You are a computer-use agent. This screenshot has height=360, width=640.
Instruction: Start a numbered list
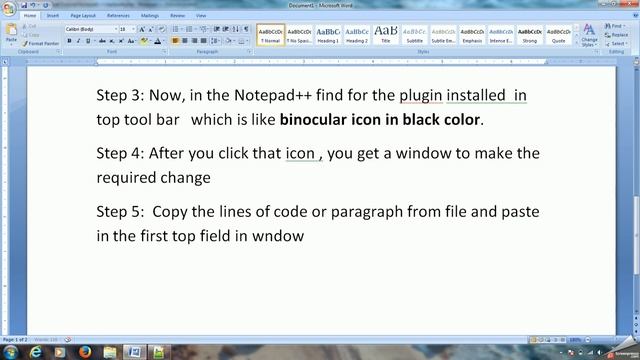(x=189, y=29)
